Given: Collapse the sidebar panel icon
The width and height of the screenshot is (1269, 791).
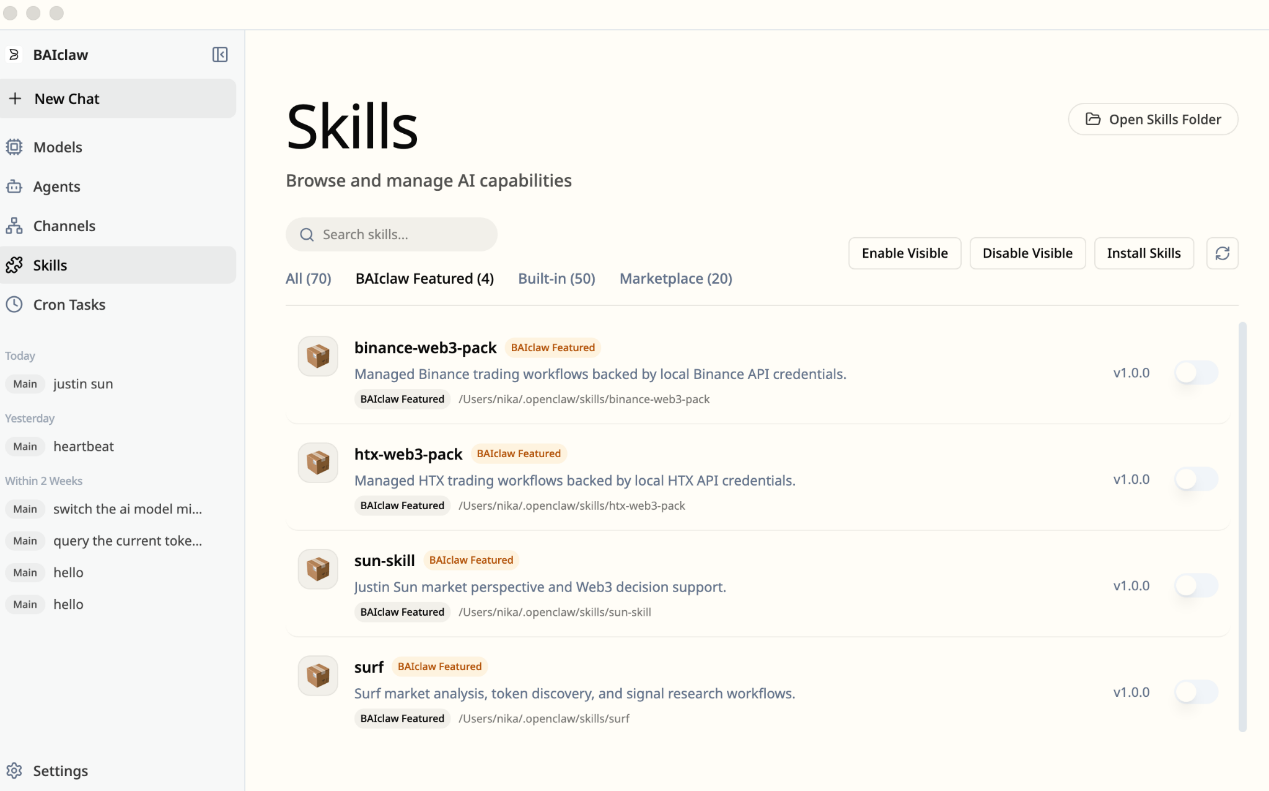Looking at the screenshot, I should pos(220,55).
